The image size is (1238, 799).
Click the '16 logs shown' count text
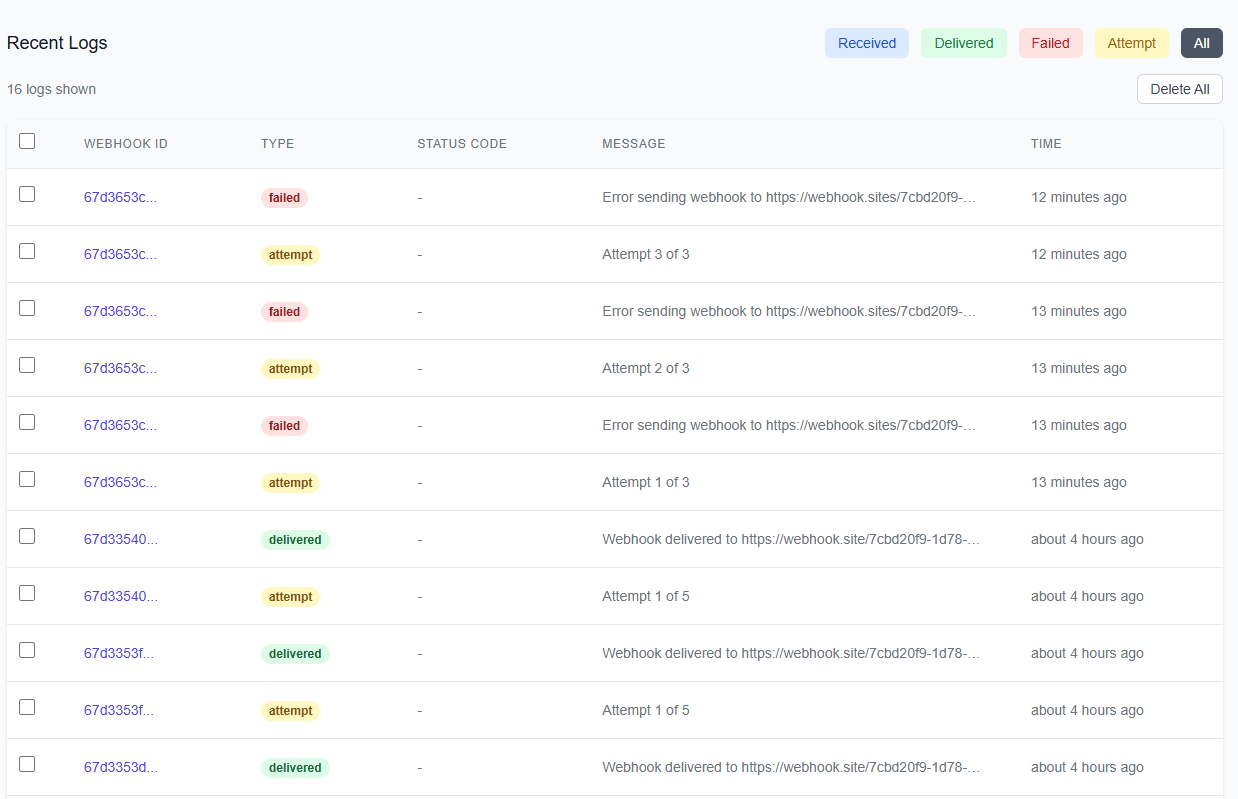[52, 89]
